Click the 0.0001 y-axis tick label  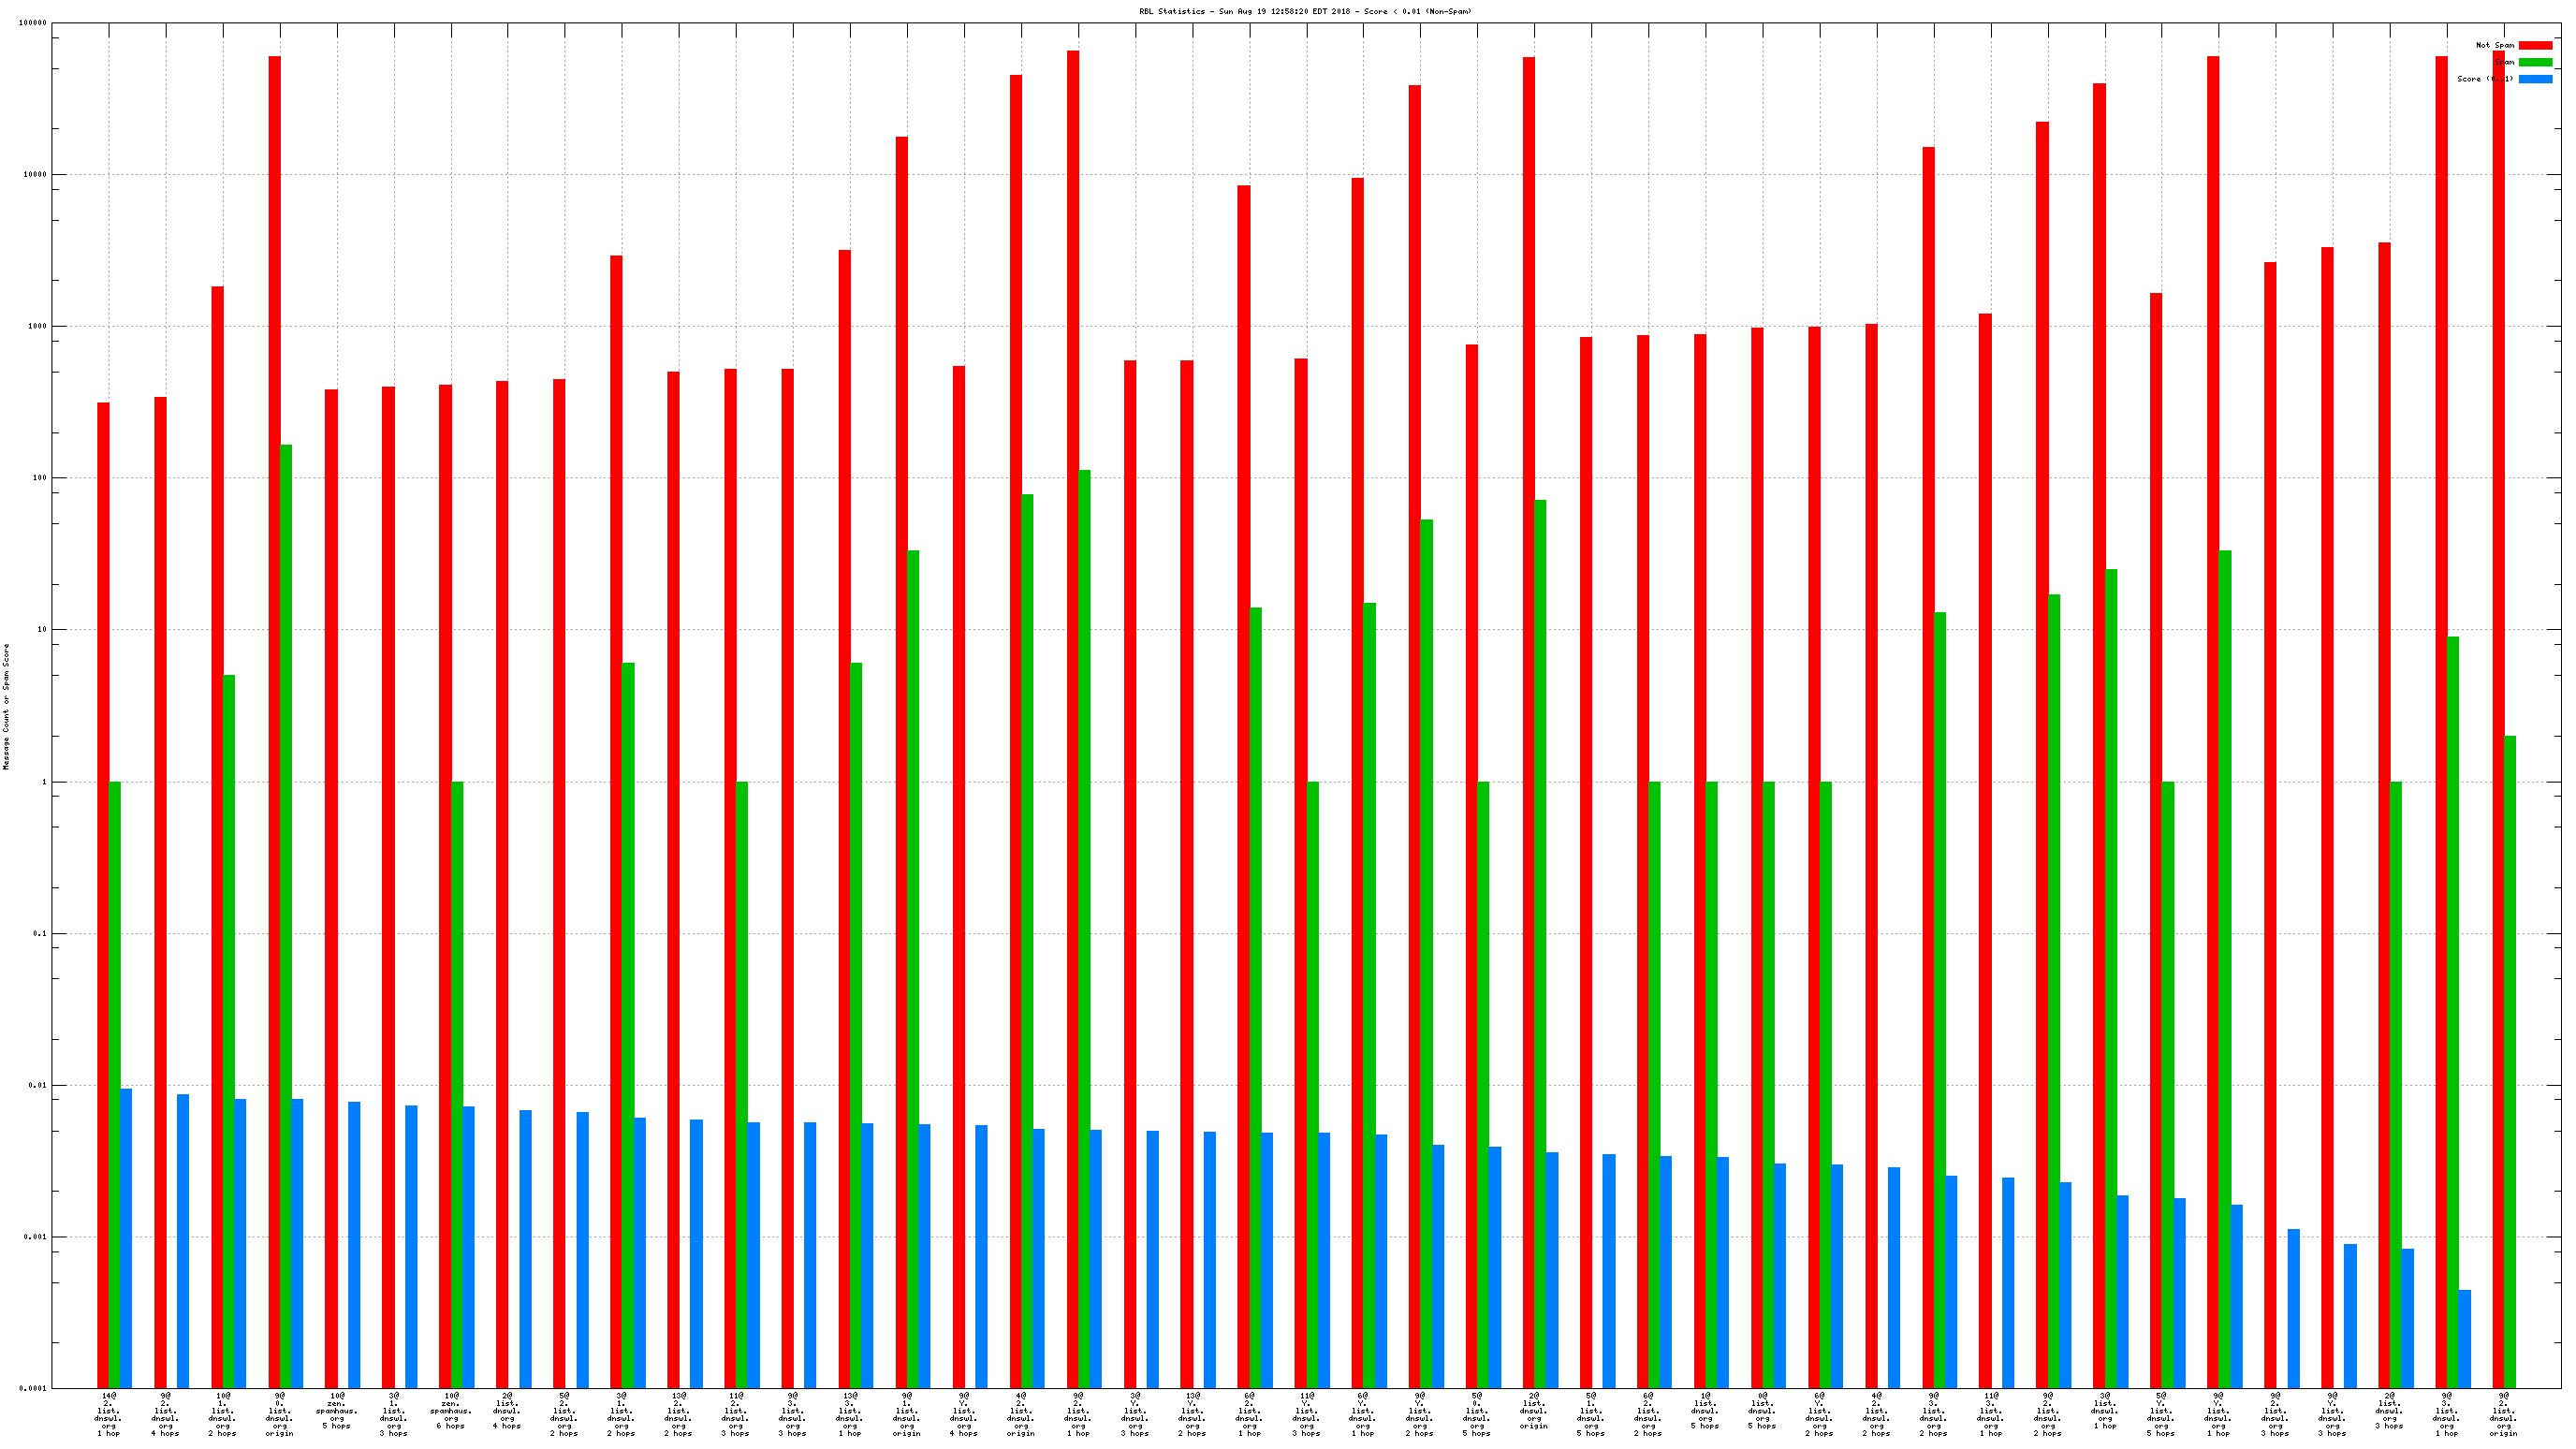tap(35, 1388)
